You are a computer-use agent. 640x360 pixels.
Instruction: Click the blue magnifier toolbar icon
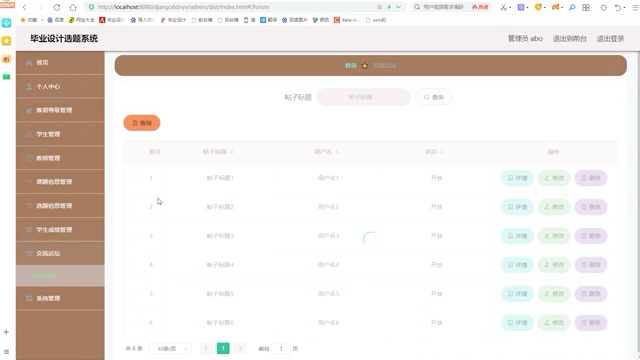pos(572,7)
